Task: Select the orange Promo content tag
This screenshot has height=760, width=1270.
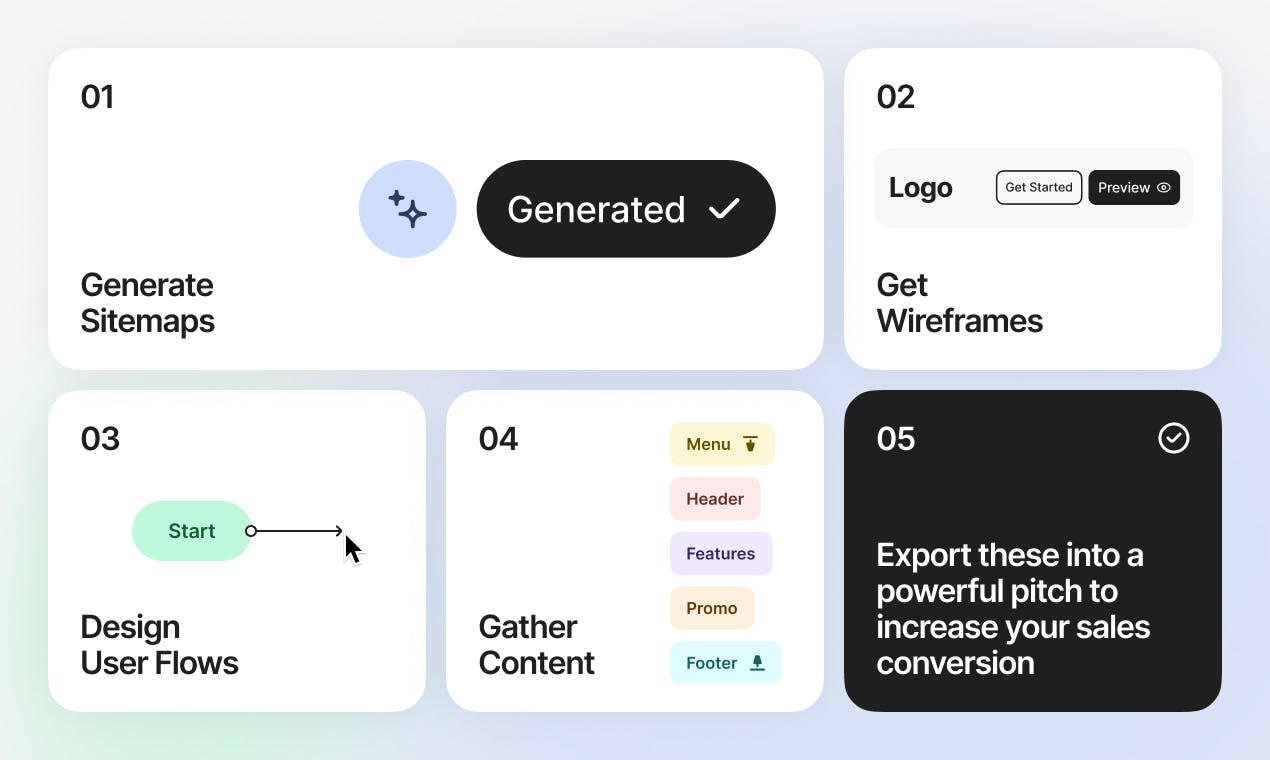Action: pos(712,608)
